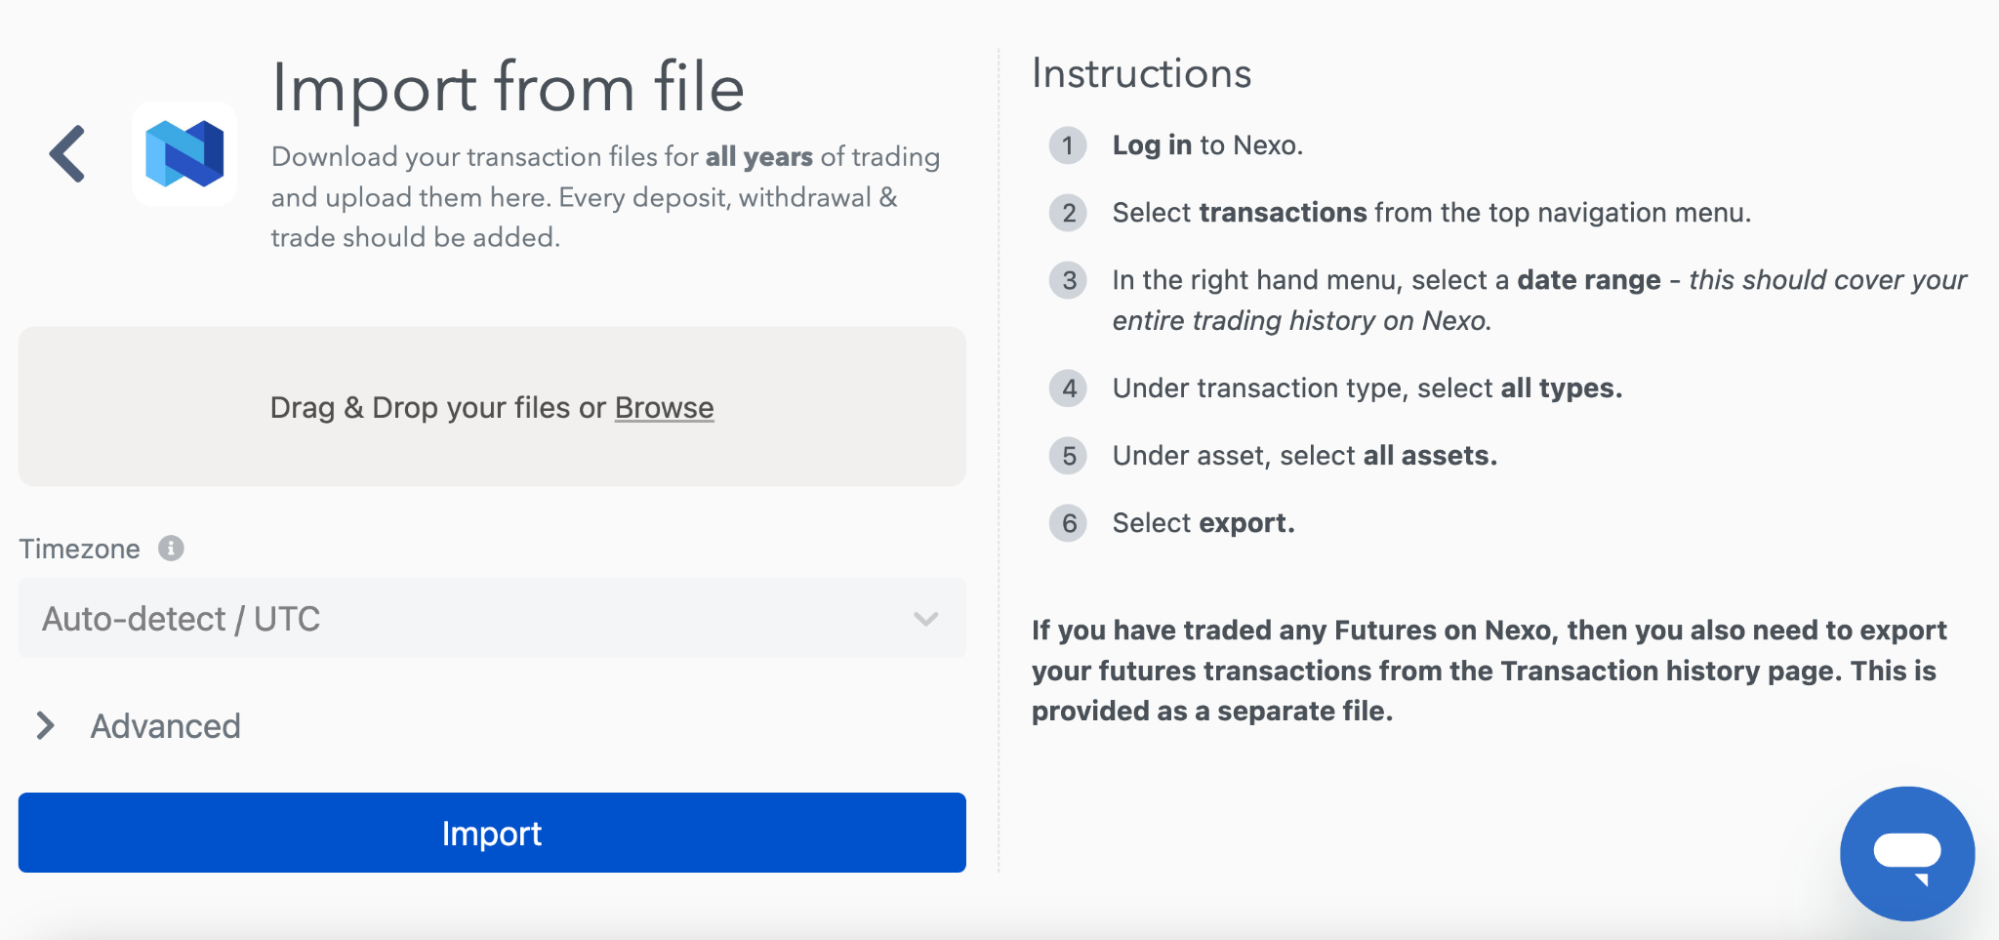Open the Auto-detect / UTC timezone dropdown
This screenshot has width=1999, height=940.
coord(492,618)
